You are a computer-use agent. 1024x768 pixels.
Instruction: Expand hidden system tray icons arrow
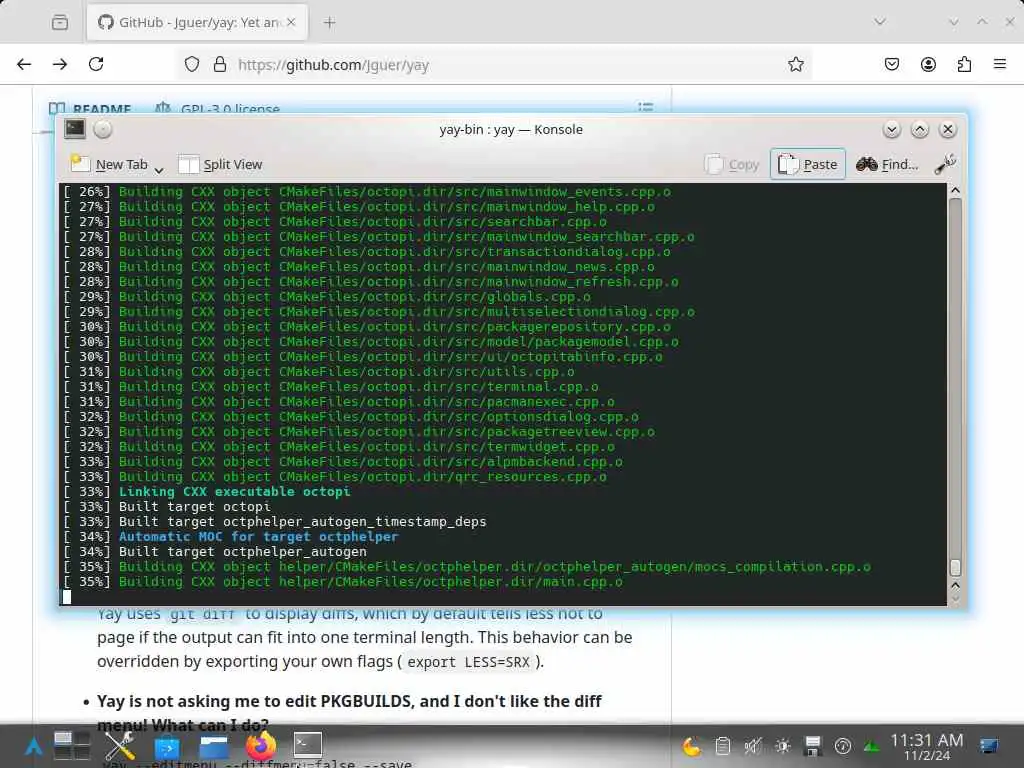(871, 746)
